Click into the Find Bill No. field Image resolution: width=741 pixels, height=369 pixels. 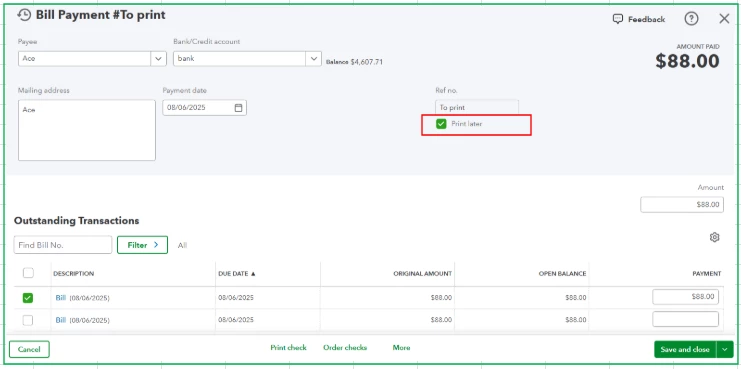63,245
